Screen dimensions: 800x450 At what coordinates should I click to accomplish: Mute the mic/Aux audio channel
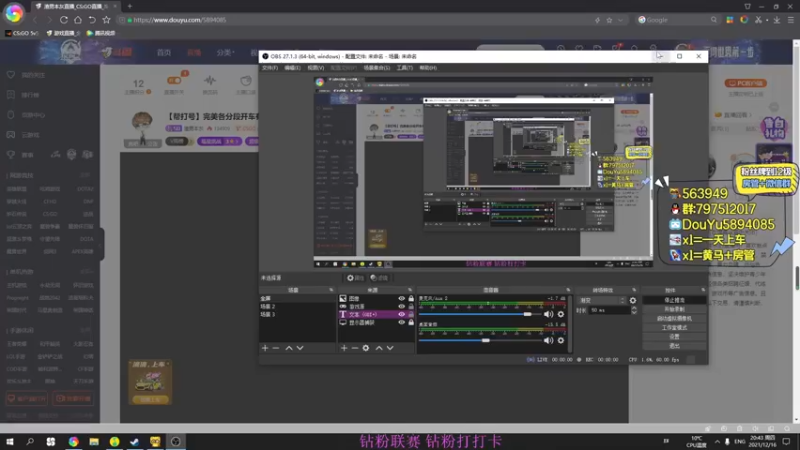548,314
